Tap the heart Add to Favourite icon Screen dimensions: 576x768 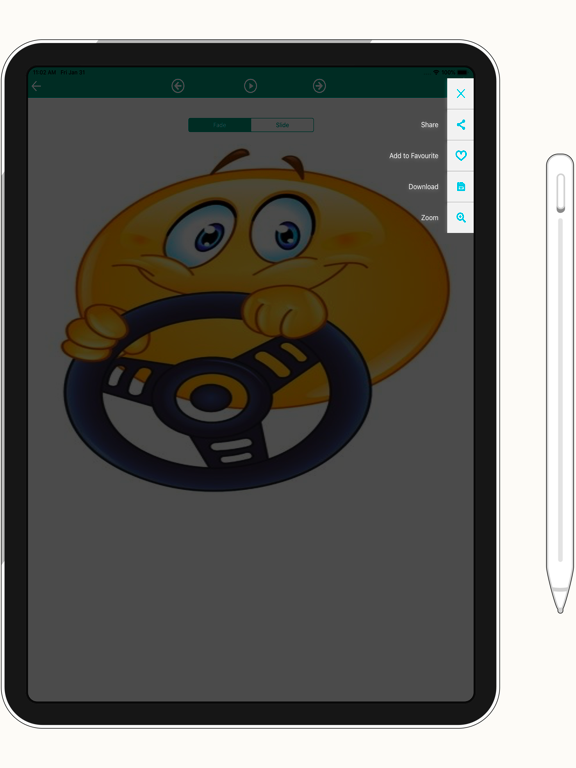coord(460,156)
